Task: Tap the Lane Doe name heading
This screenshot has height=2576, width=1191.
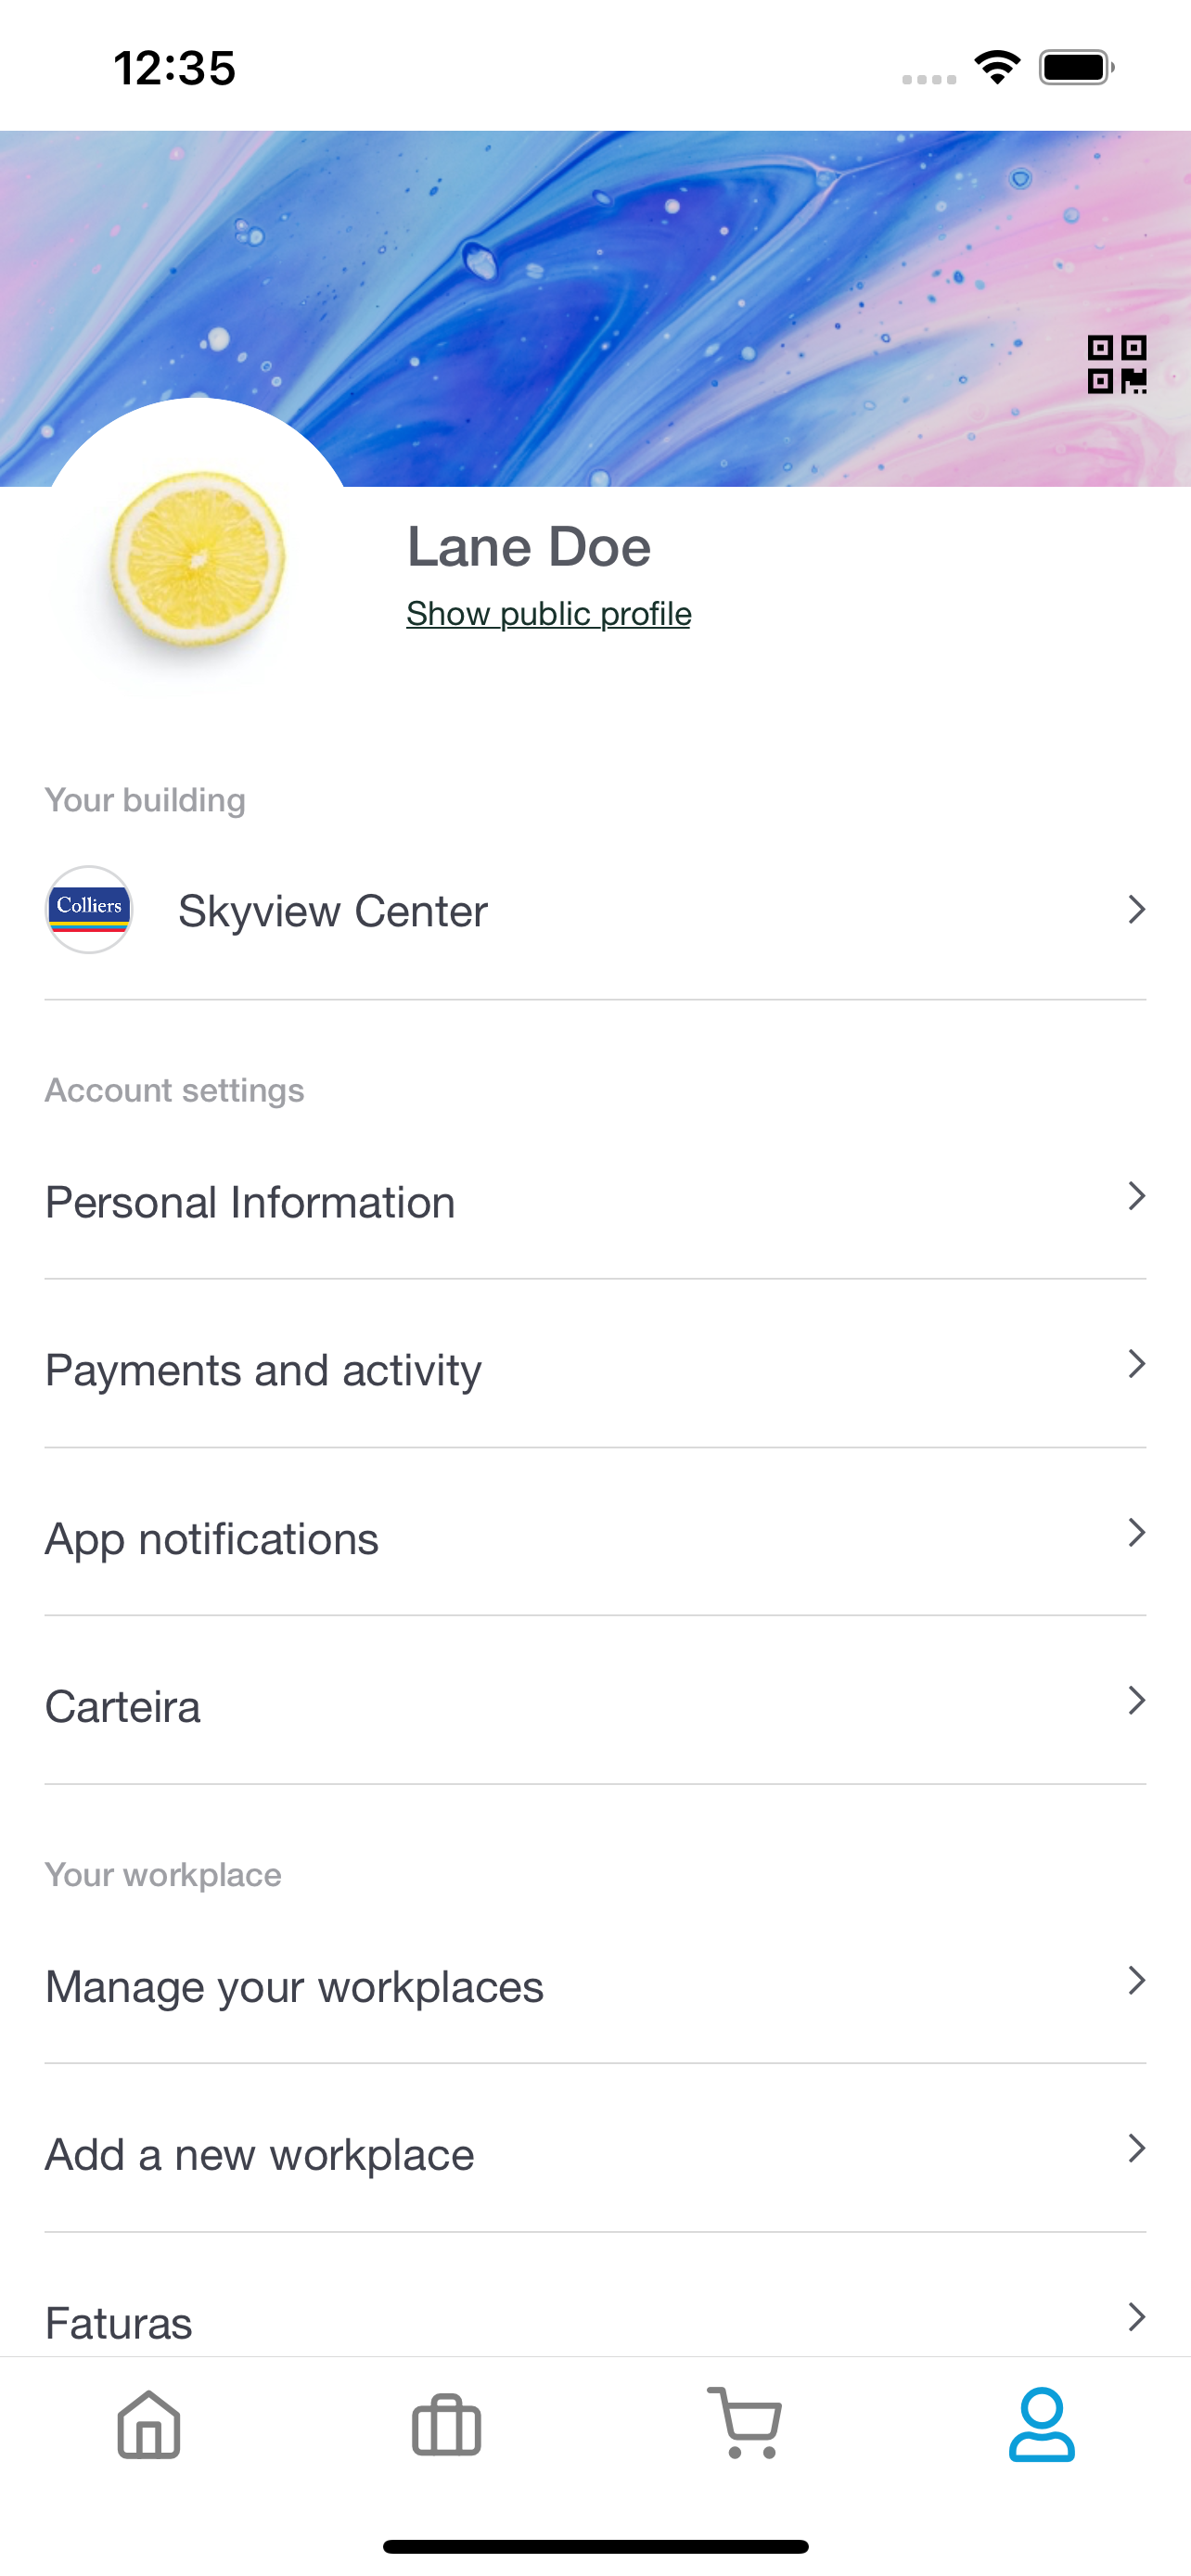Action: point(528,547)
